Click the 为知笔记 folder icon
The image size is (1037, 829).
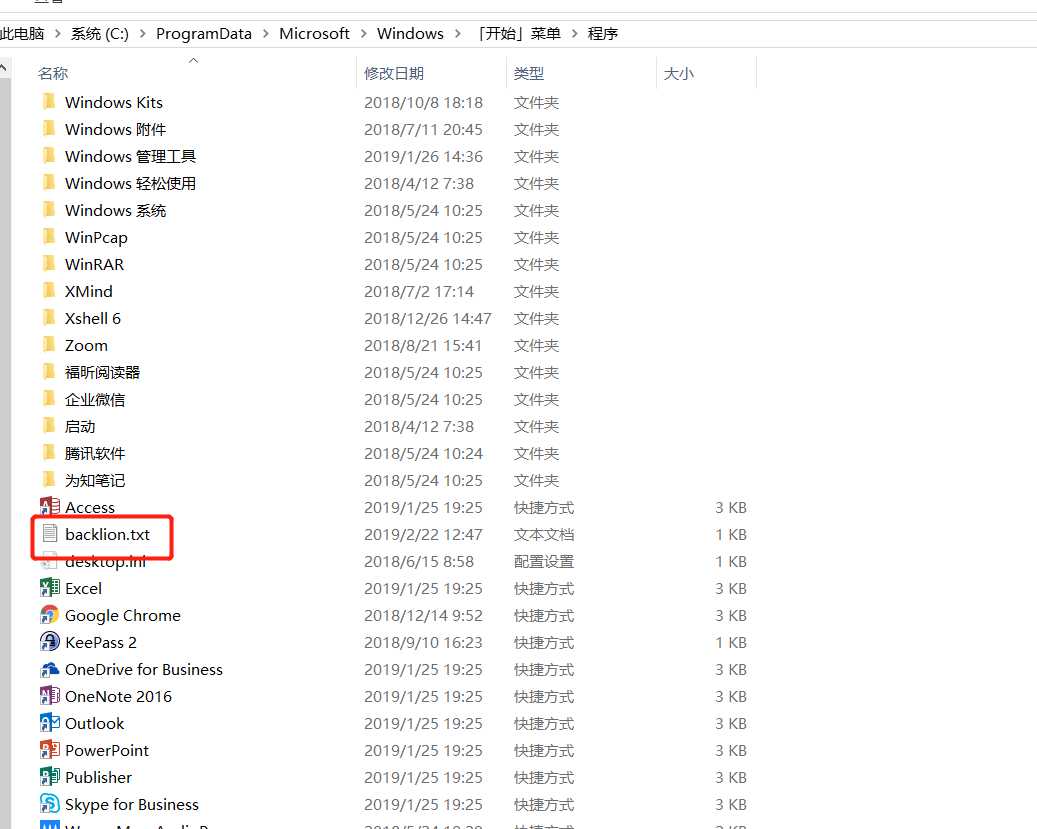point(49,480)
